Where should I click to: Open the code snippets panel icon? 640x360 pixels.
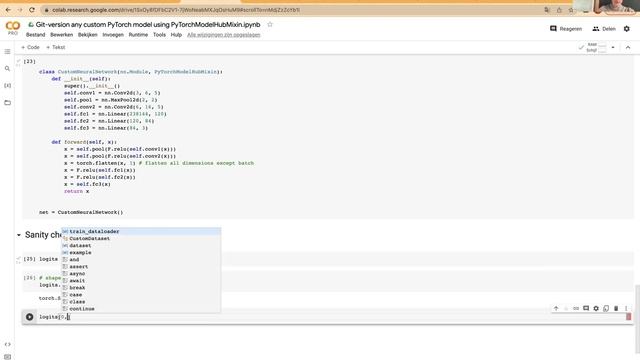(x=7, y=344)
